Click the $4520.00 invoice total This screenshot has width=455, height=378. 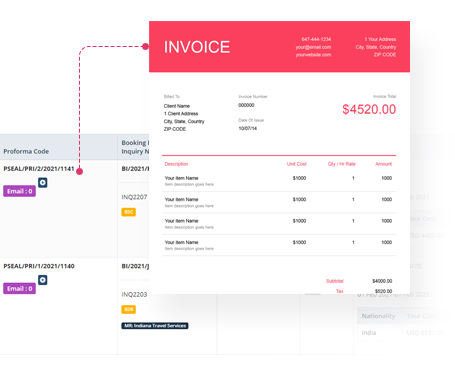tap(369, 109)
